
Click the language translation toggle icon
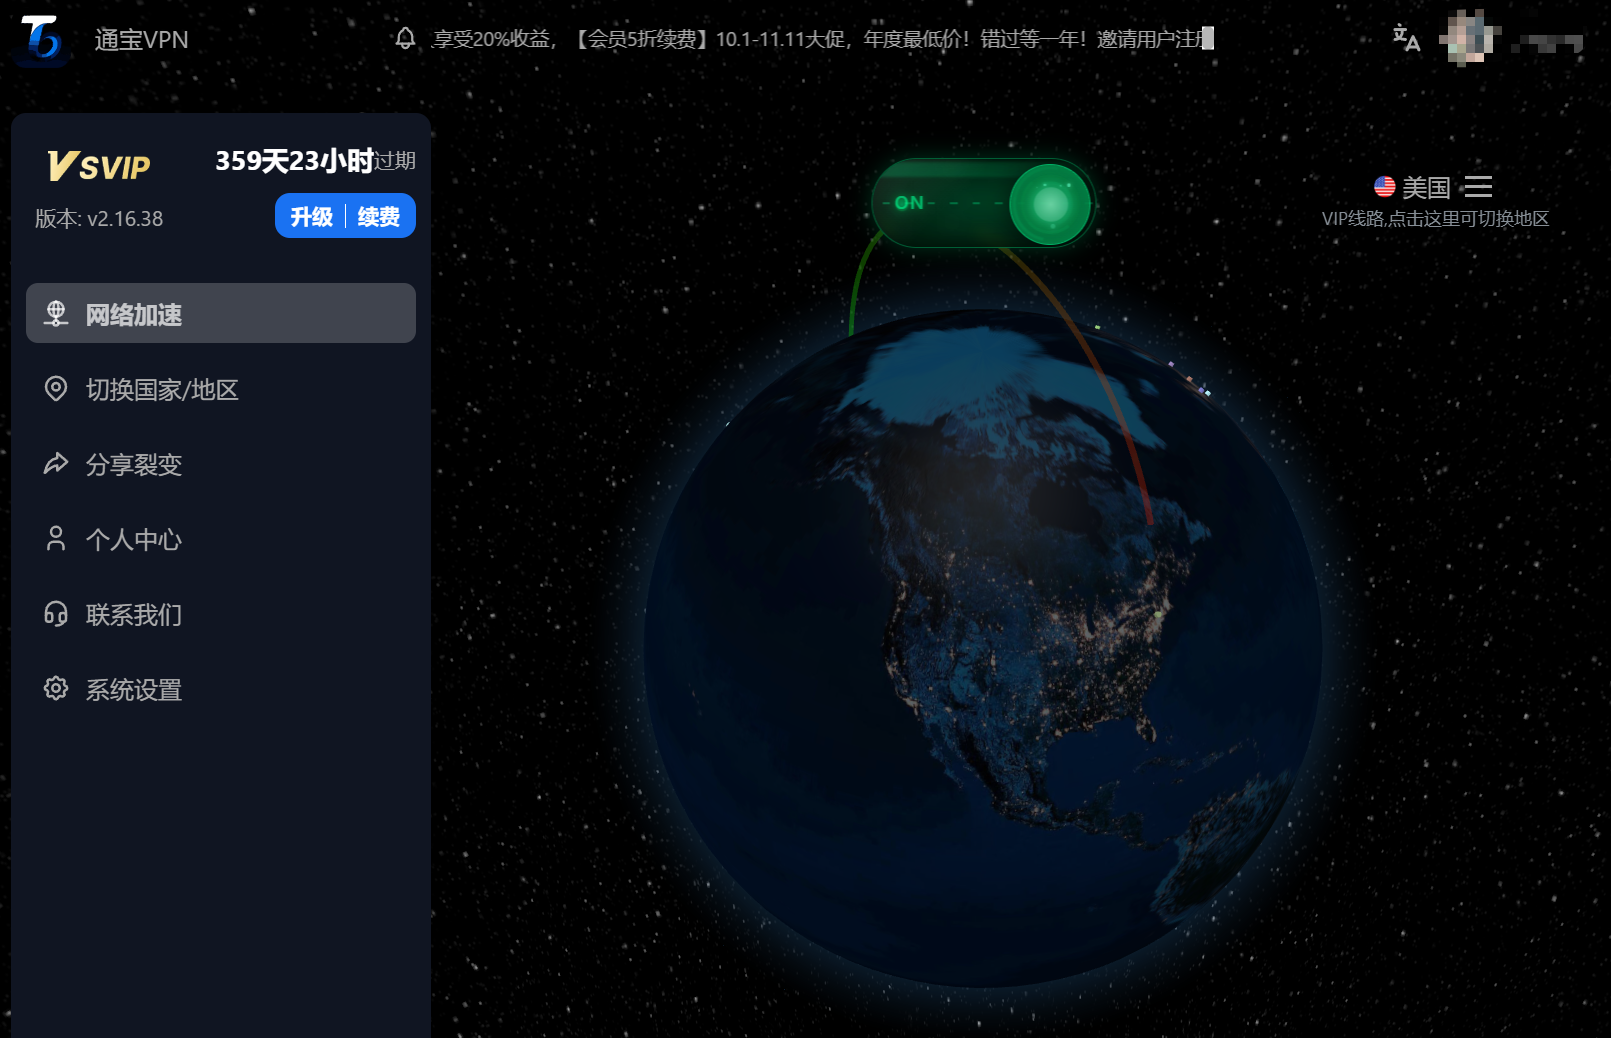(x=1405, y=38)
